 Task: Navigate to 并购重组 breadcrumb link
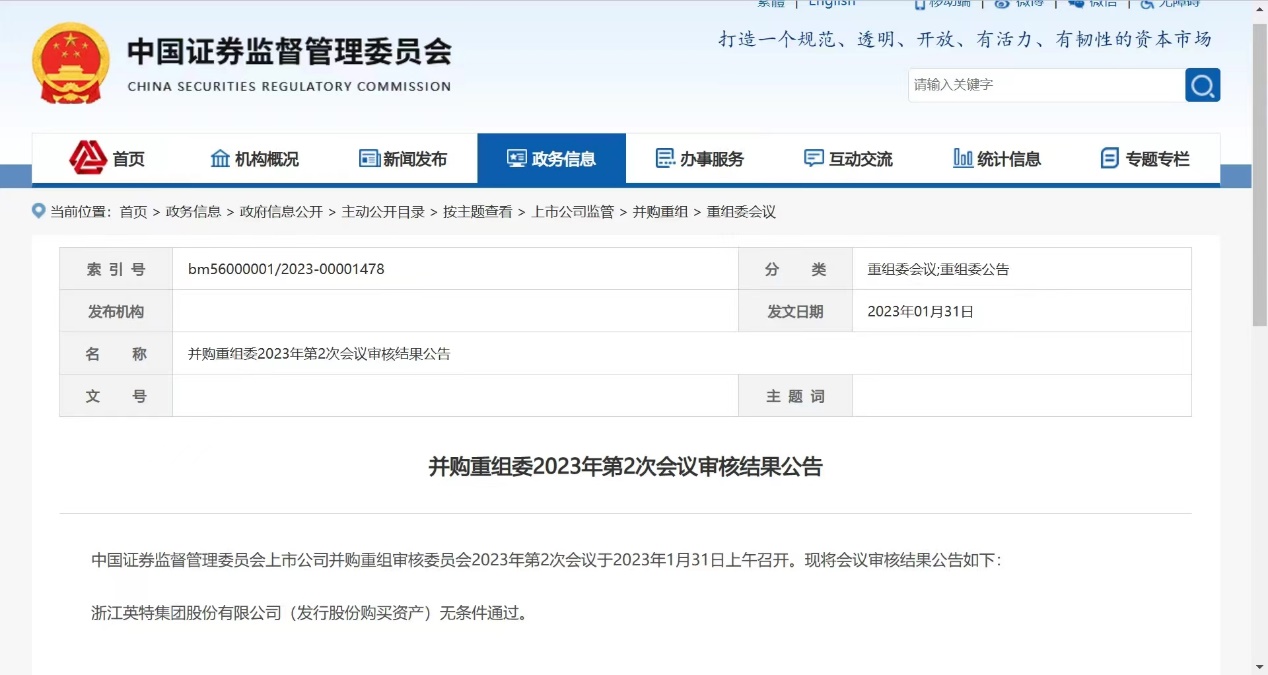tap(660, 212)
